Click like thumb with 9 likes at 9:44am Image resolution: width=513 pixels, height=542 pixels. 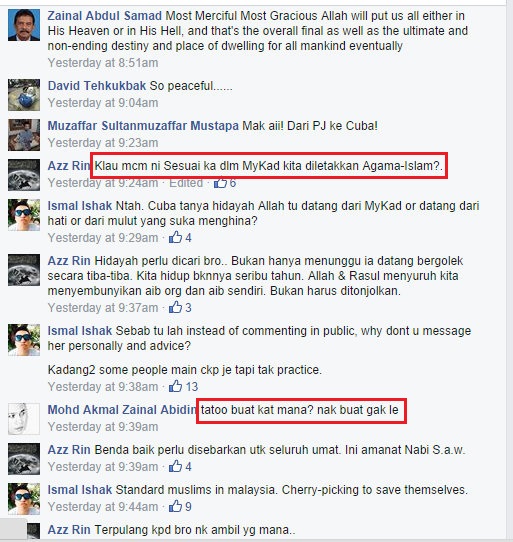coord(175,506)
